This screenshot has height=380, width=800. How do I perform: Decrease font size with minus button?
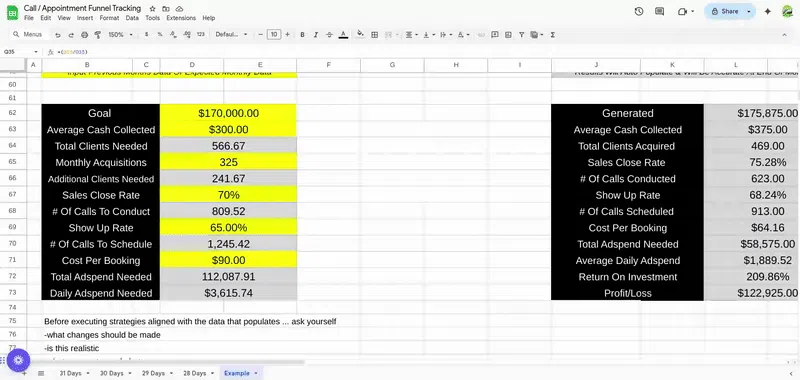pyautogui.click(x=261, y=35)
